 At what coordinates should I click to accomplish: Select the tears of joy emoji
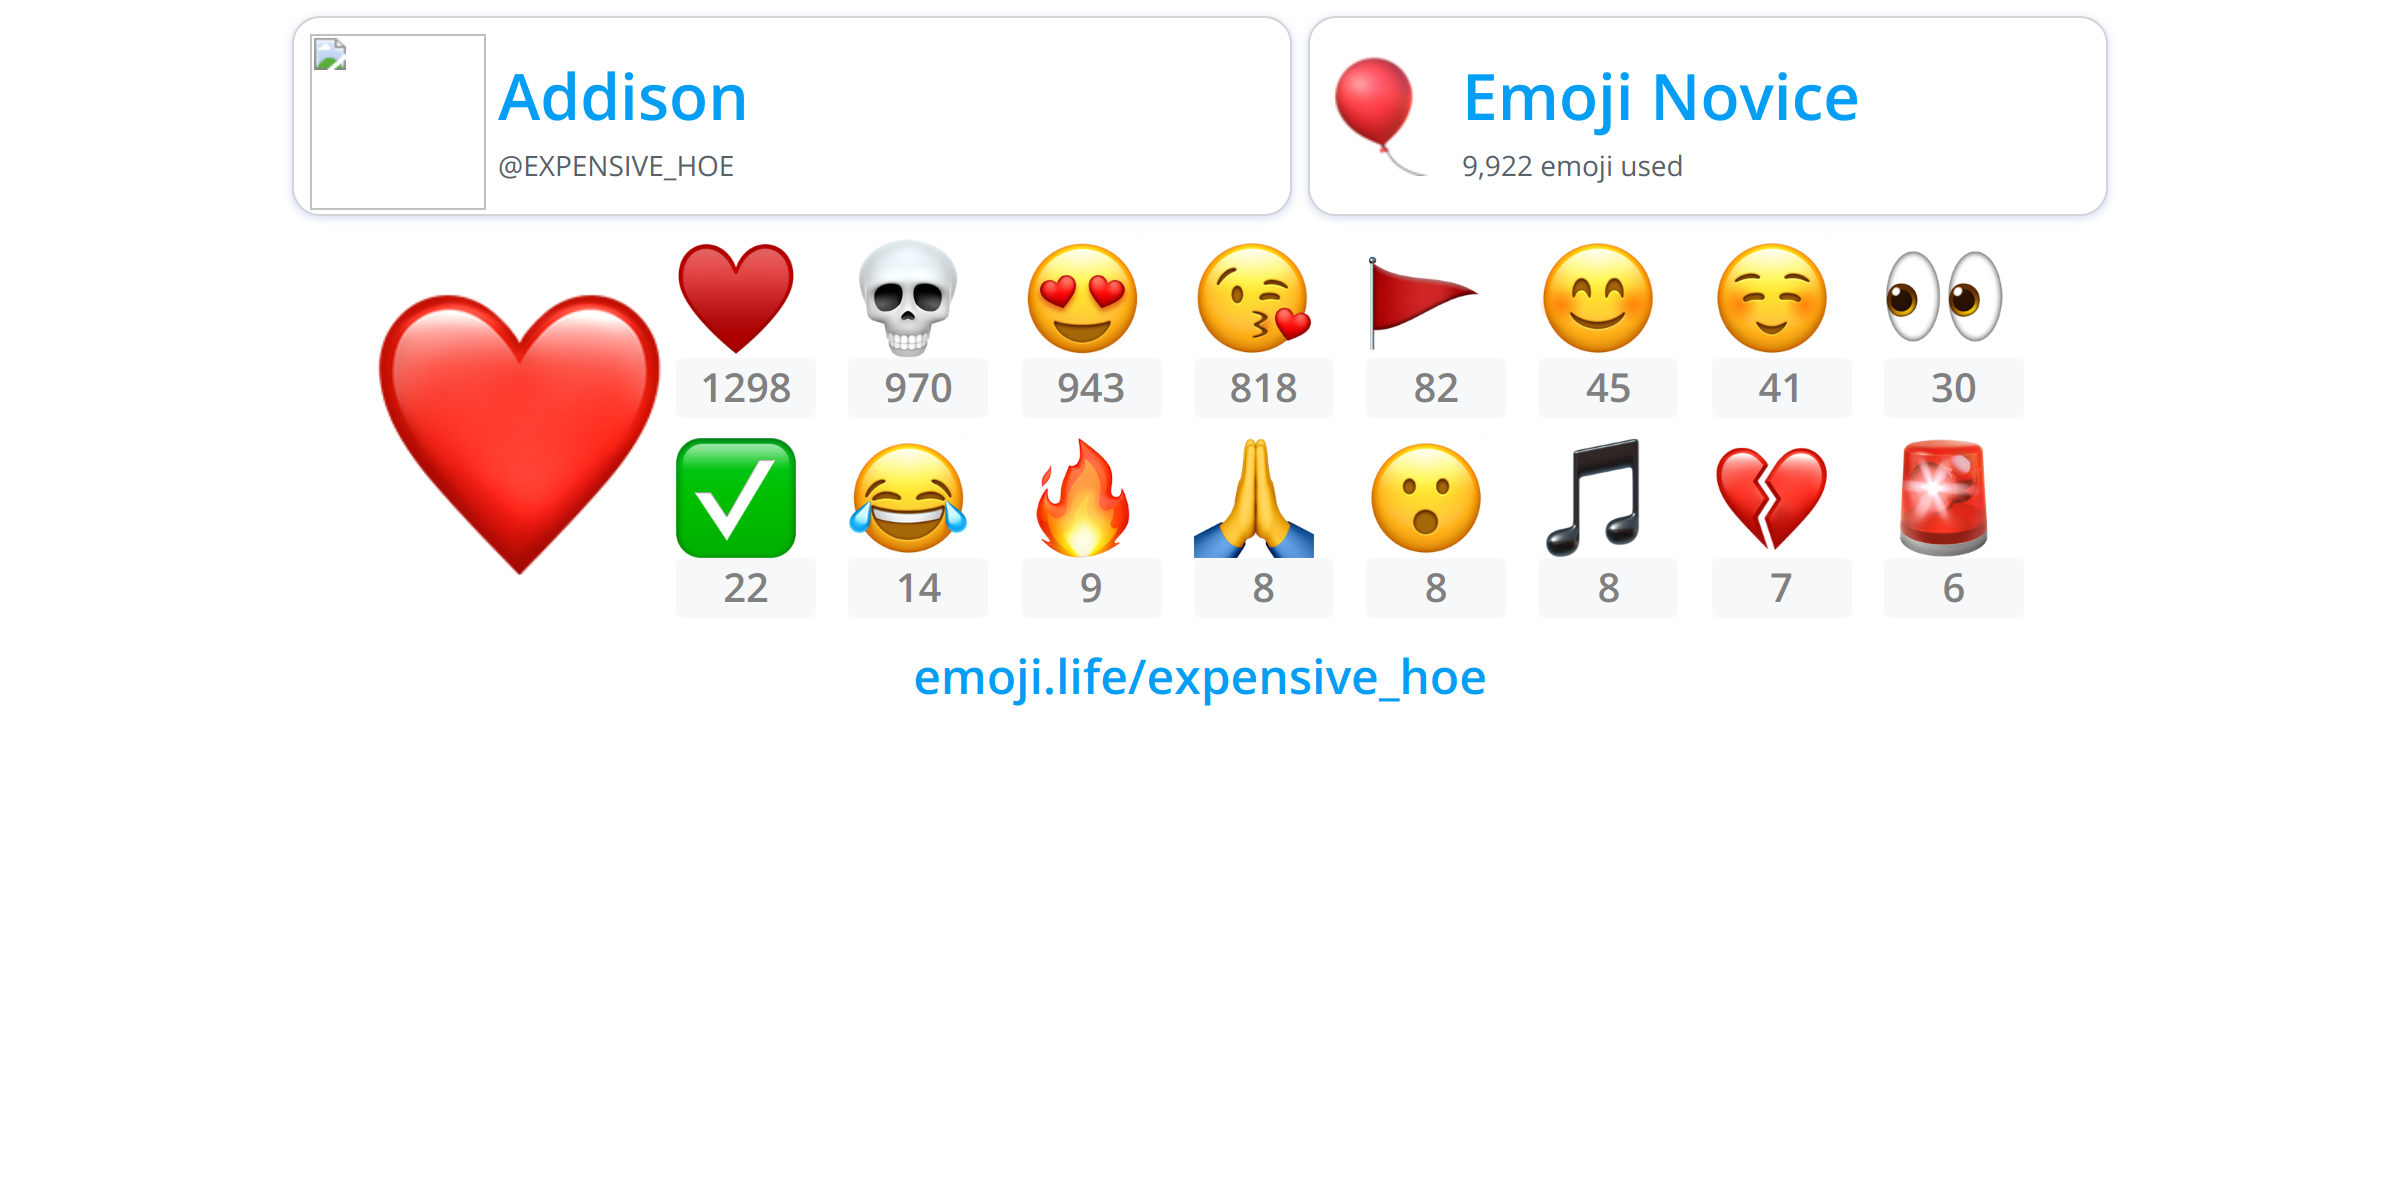908,498
